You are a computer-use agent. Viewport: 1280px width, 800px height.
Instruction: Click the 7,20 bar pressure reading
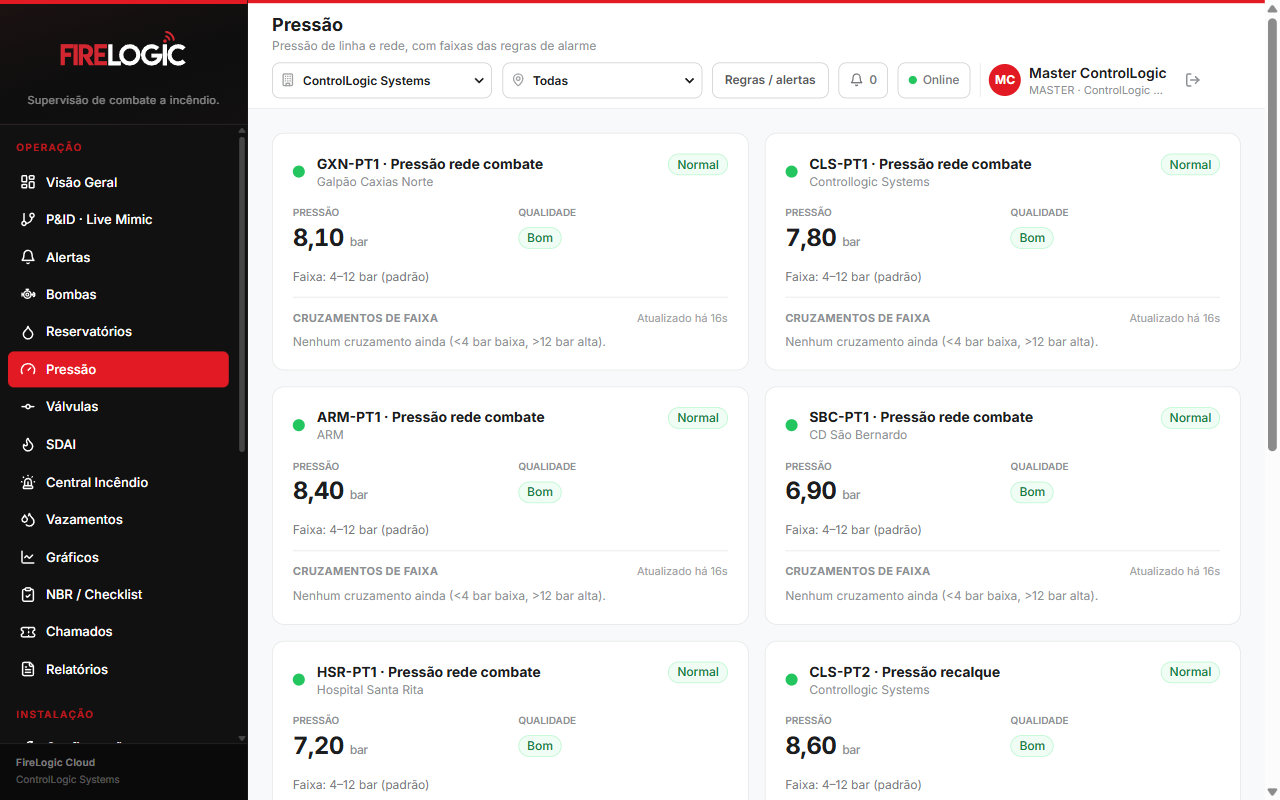(330, 746)
